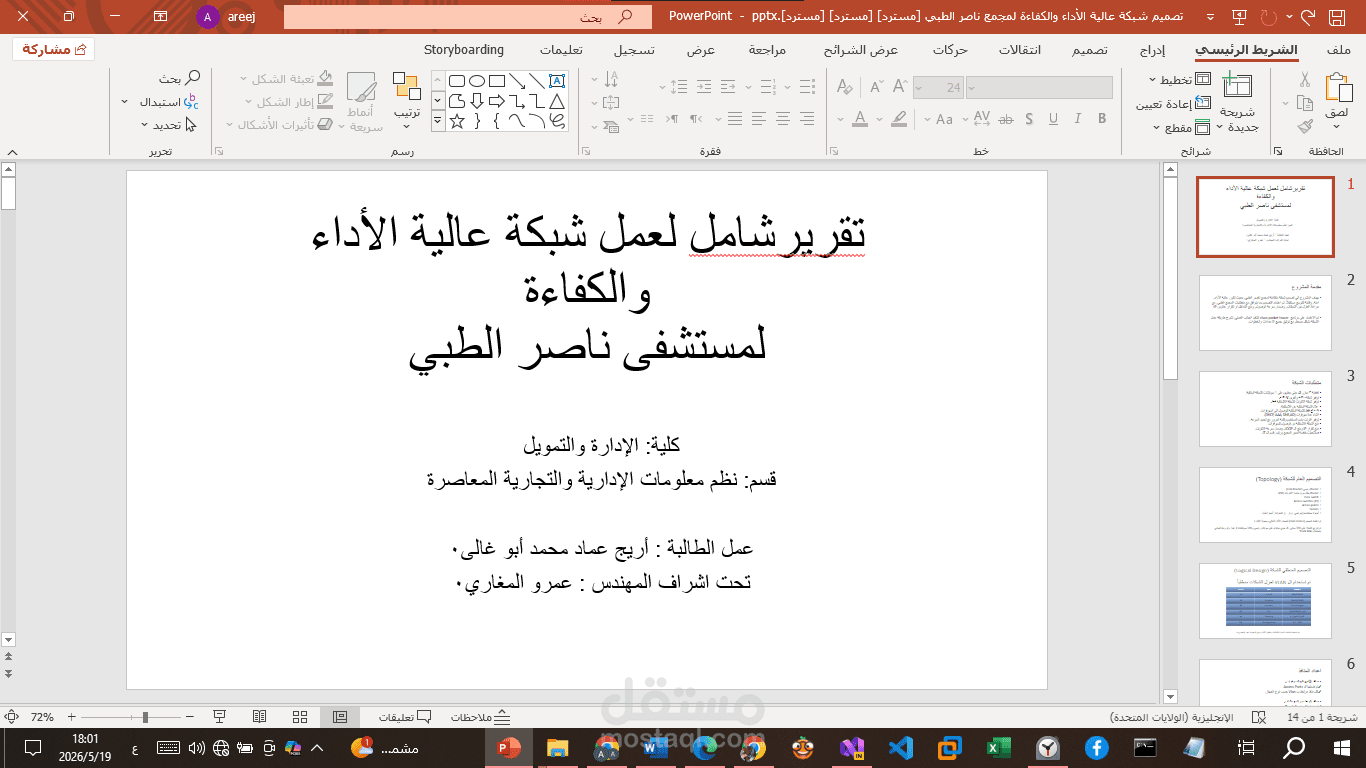Click the Format Painter brush icon
1366x768 pixels.
tap(1304, 126)
